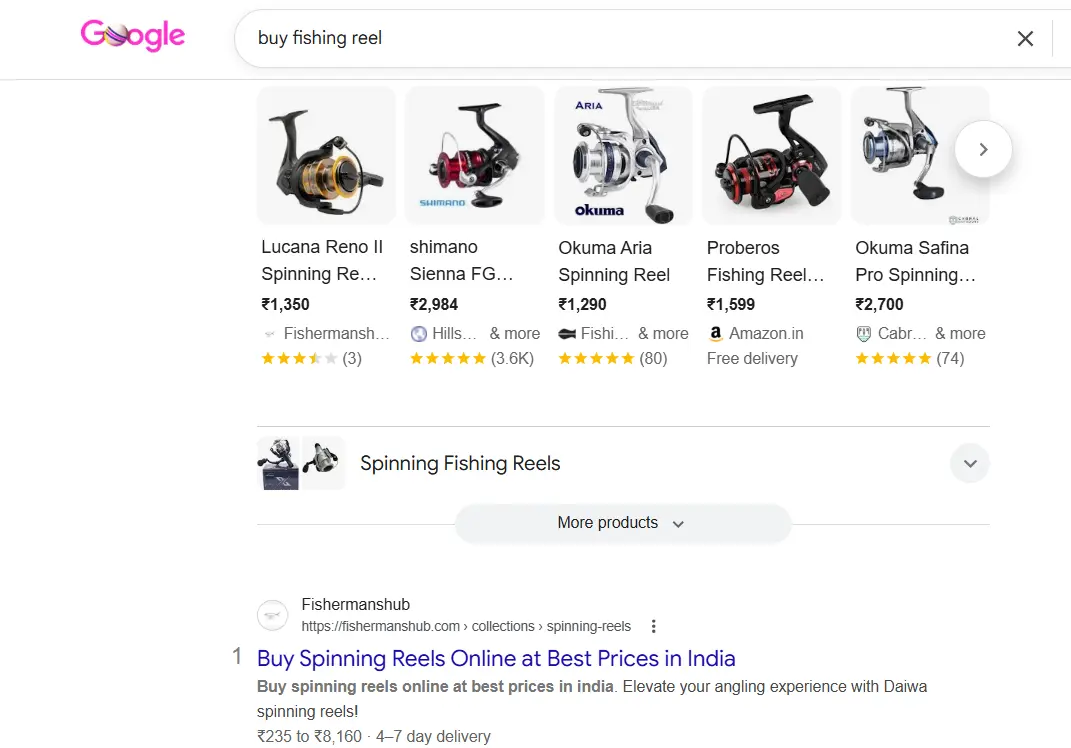
Task: Clear the search box text
Action: point(1025,39)
